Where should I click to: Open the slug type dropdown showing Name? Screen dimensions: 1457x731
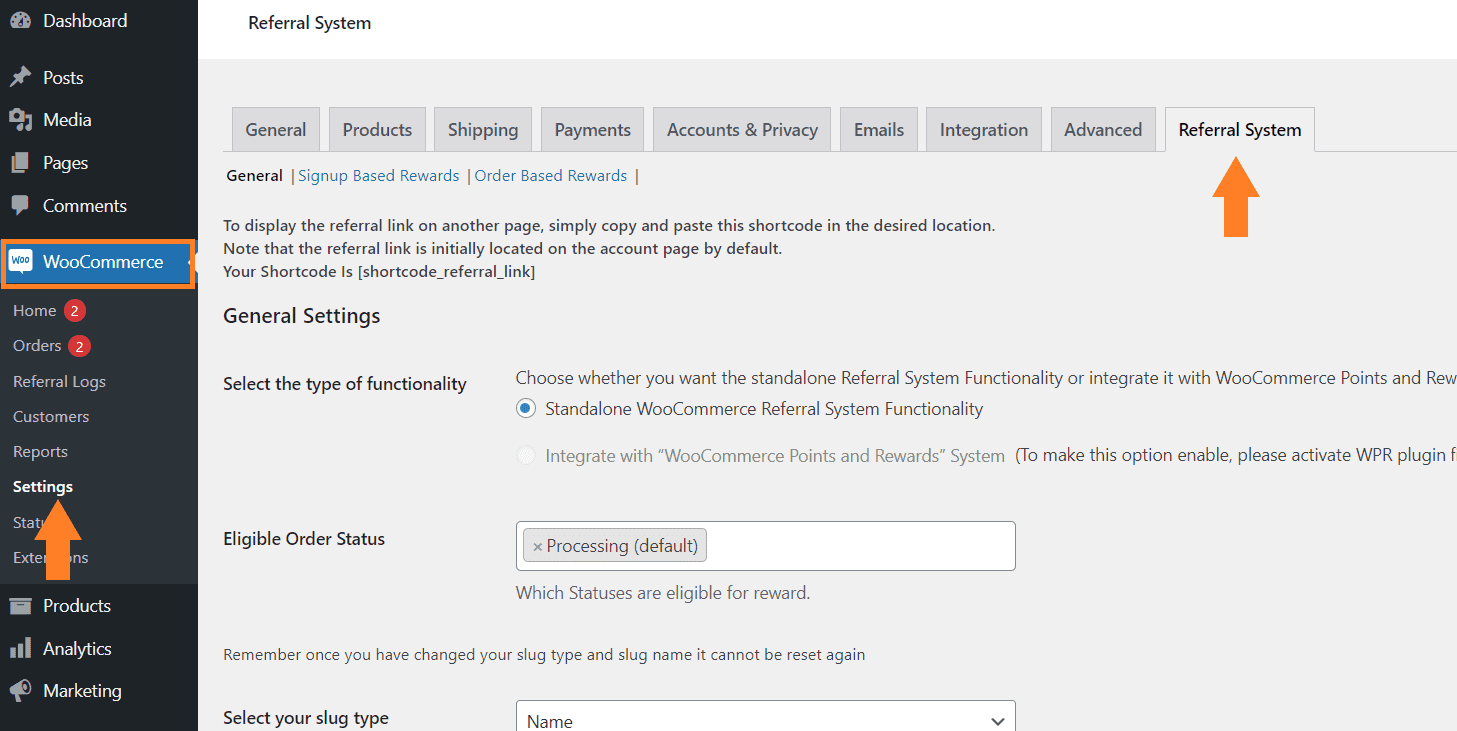point(766,720)
